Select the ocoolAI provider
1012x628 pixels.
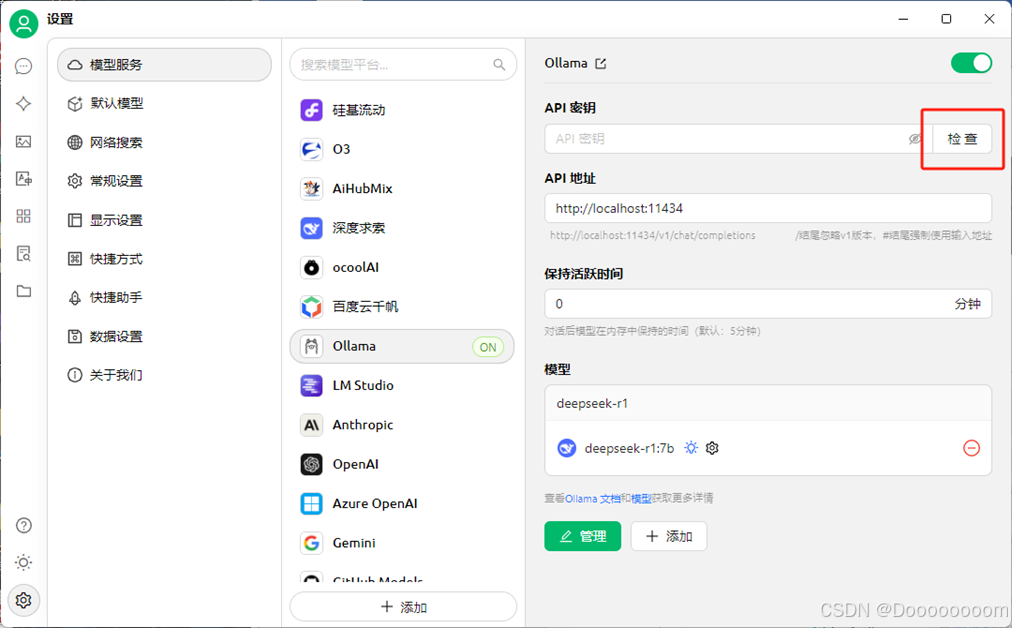click(403, 268)
